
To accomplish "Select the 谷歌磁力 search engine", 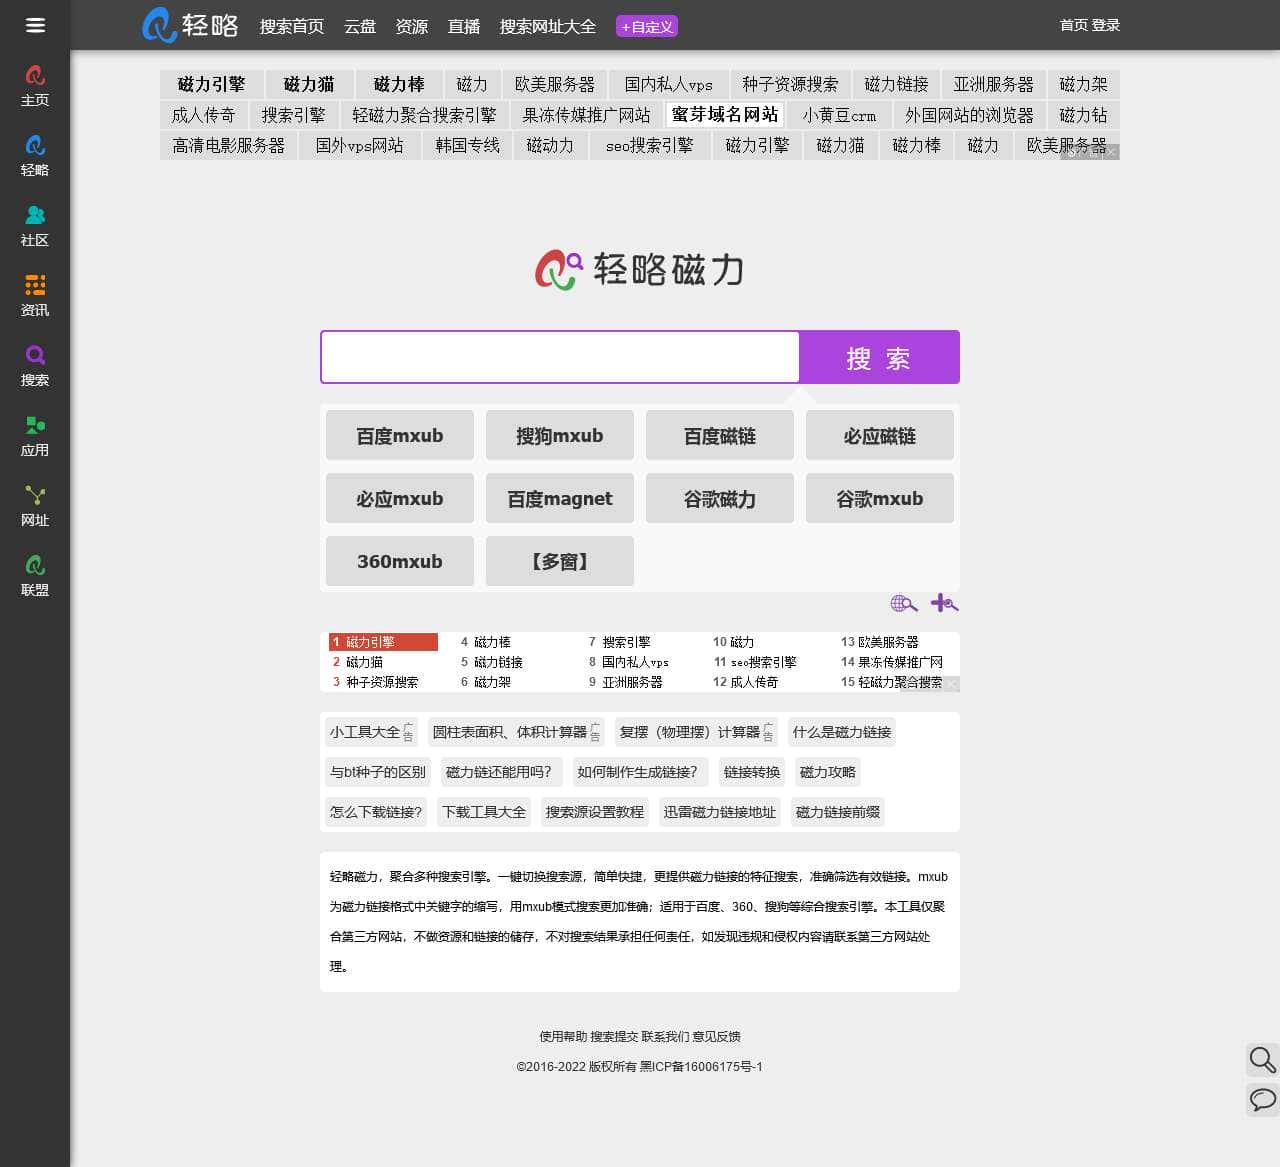I will [x=720, y=498].
